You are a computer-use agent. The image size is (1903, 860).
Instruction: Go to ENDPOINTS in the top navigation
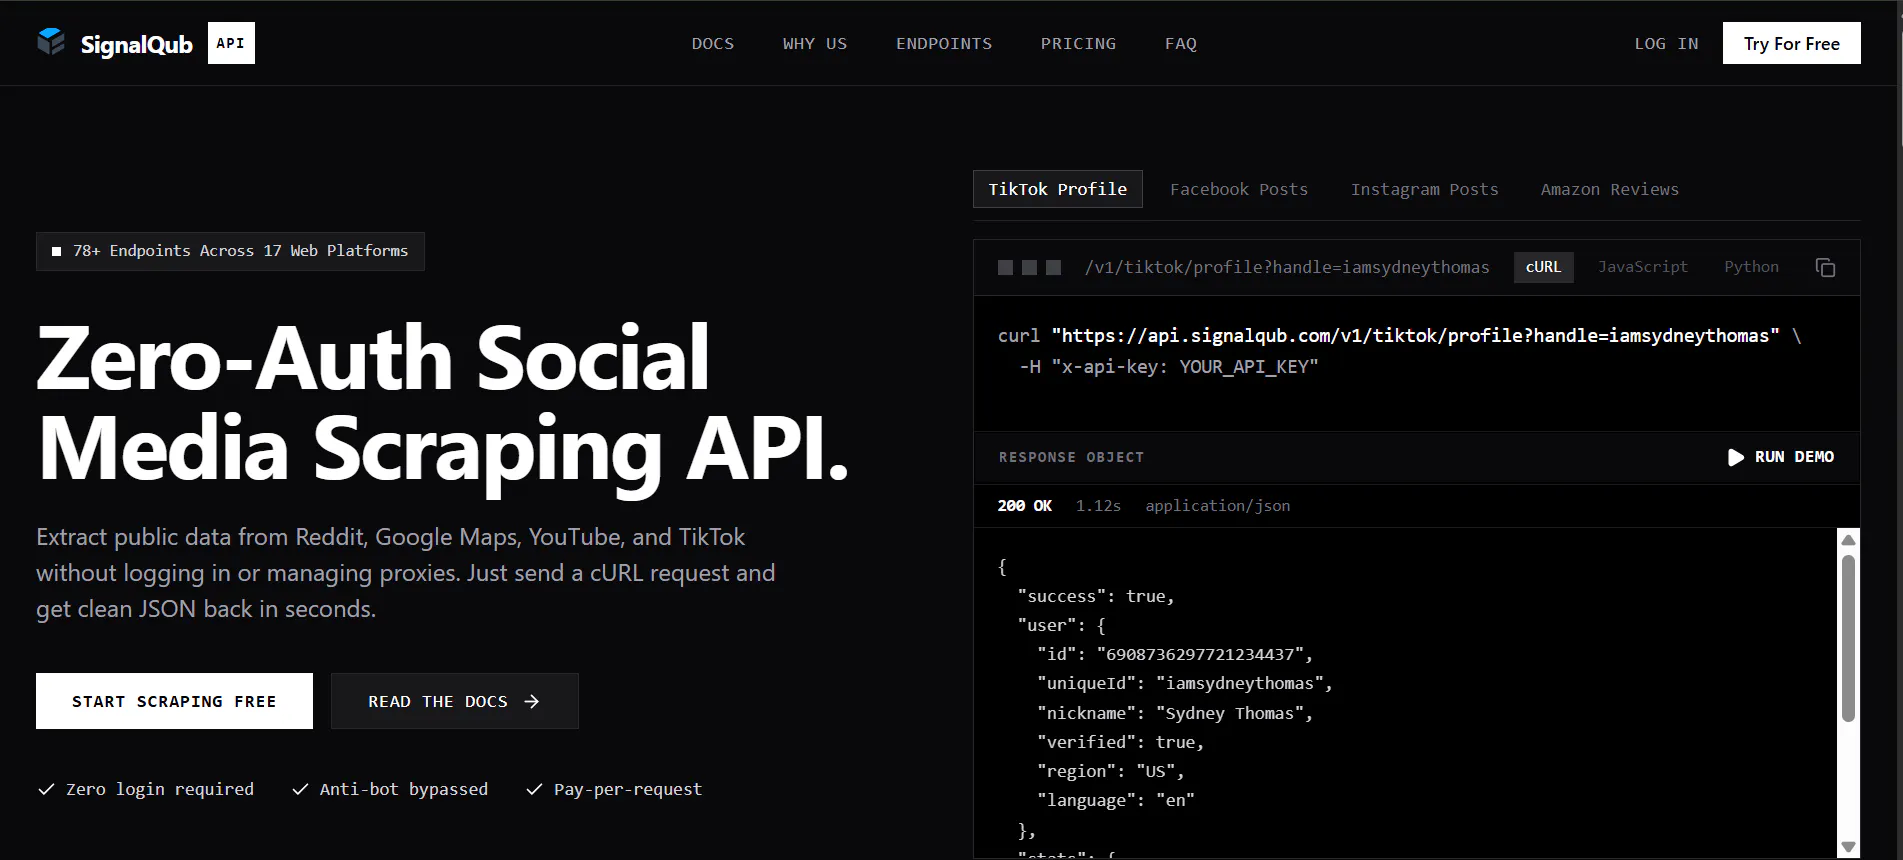(x=944, y=44)
